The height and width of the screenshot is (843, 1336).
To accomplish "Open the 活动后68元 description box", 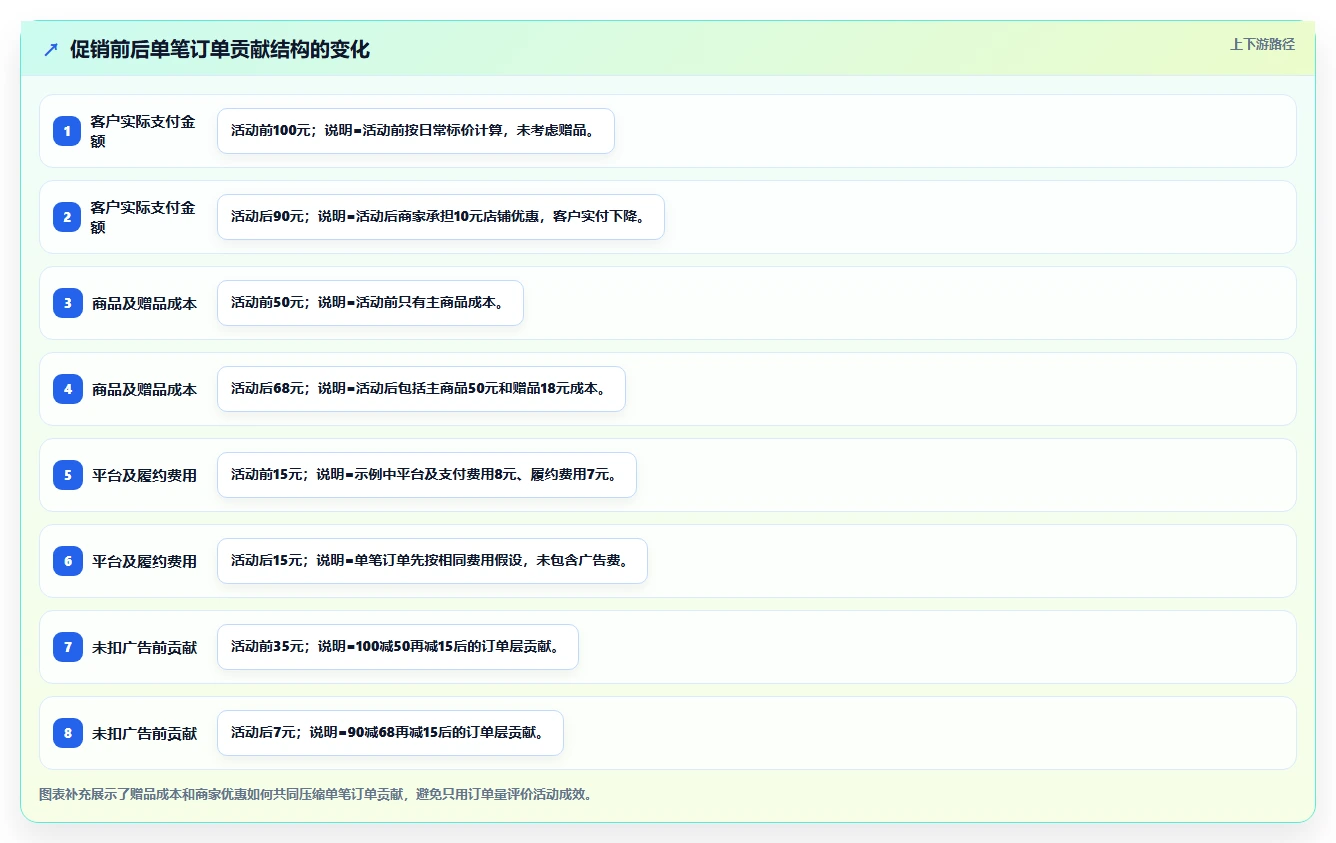I will [x=421, y=389].
